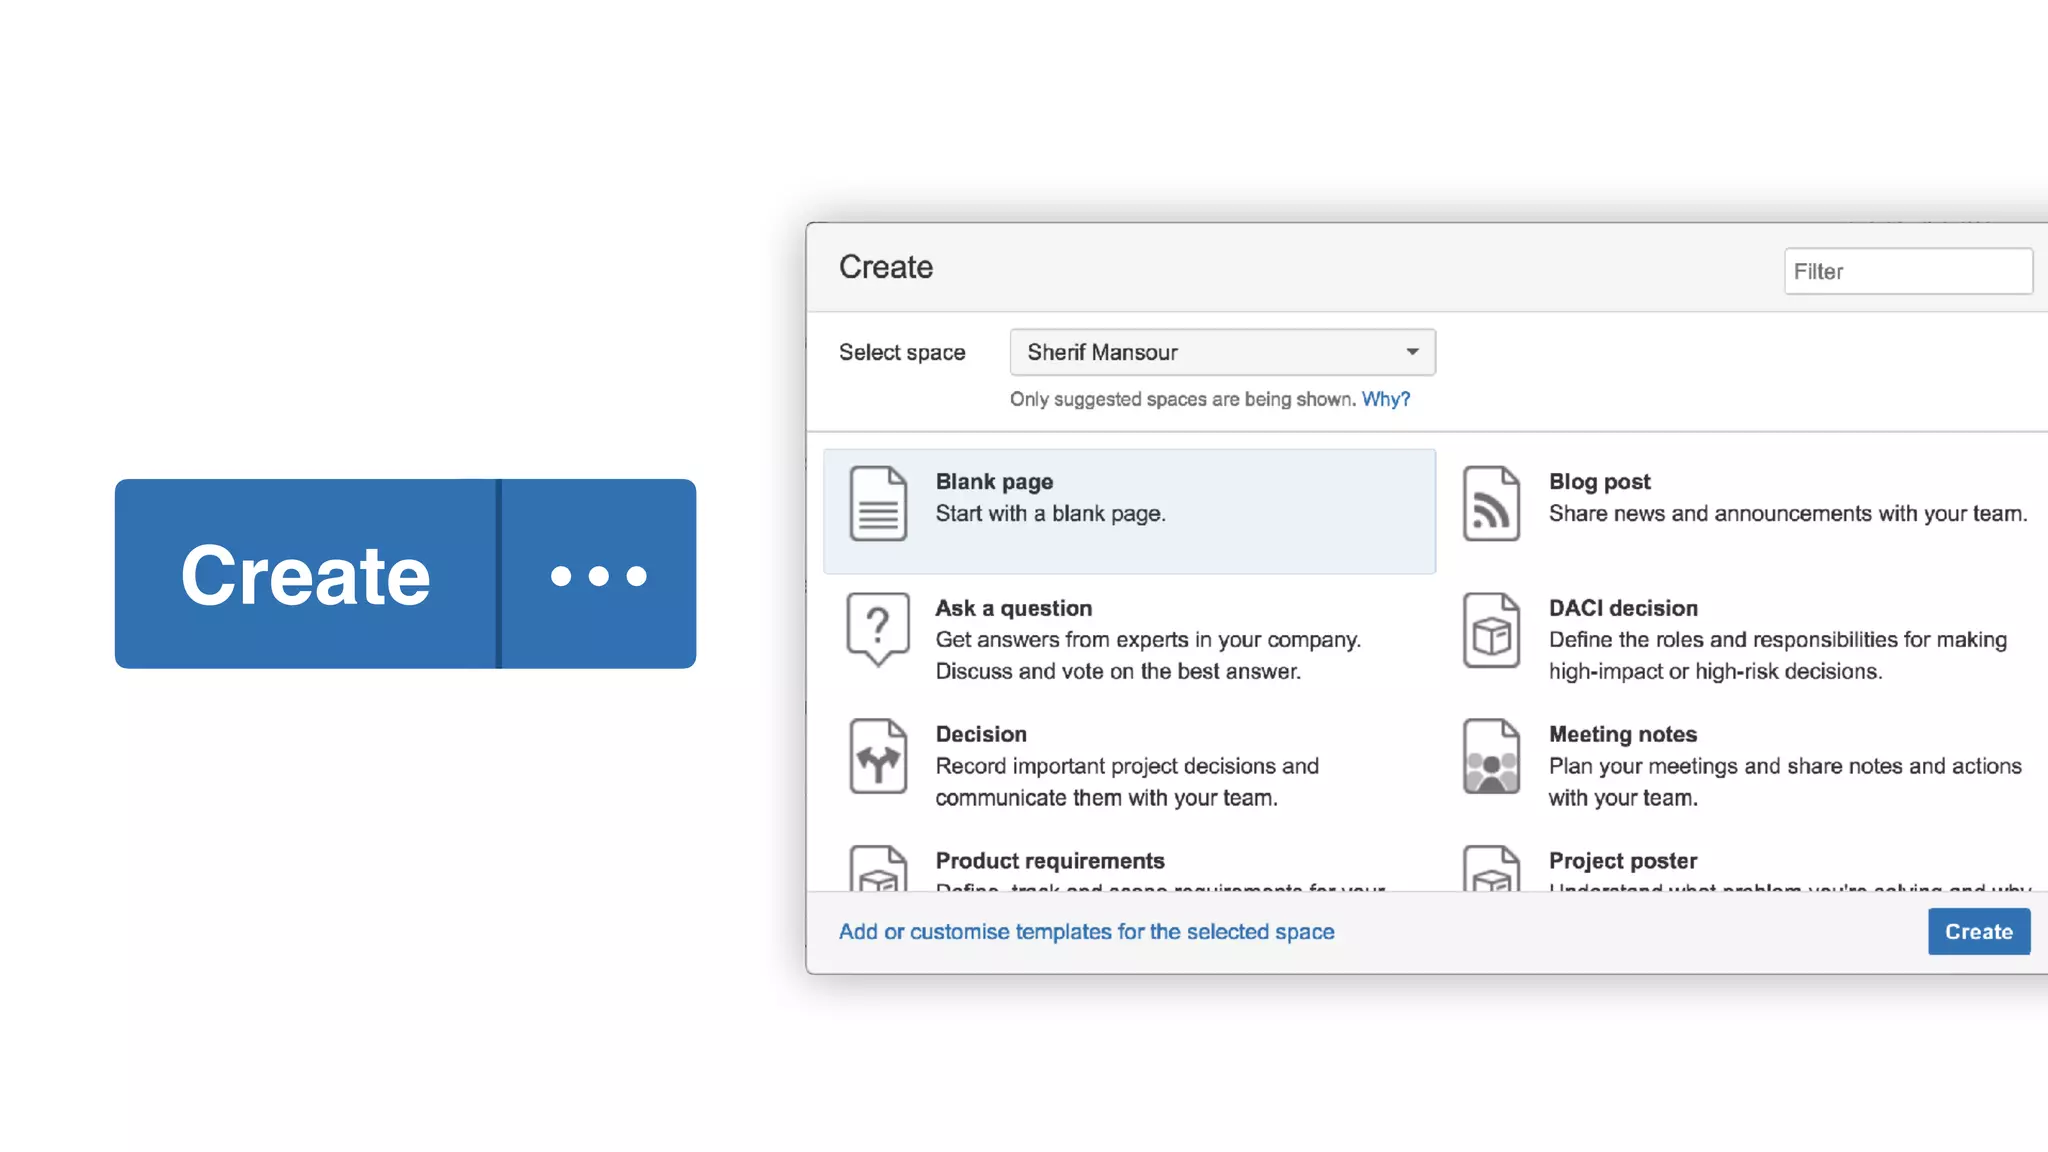Open Add or customise templates link

(1086, 932)
